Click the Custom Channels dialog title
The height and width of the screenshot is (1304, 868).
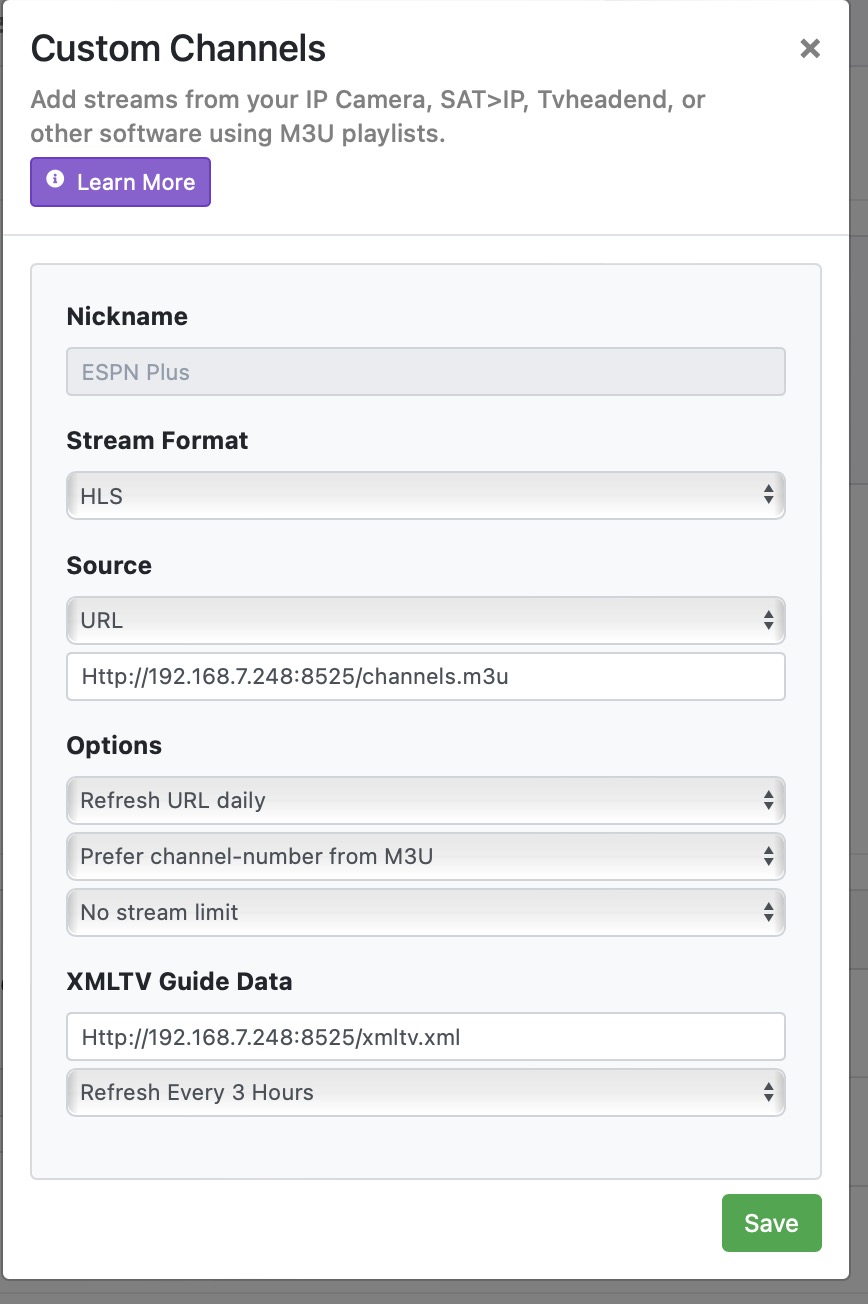click(178, 48)
